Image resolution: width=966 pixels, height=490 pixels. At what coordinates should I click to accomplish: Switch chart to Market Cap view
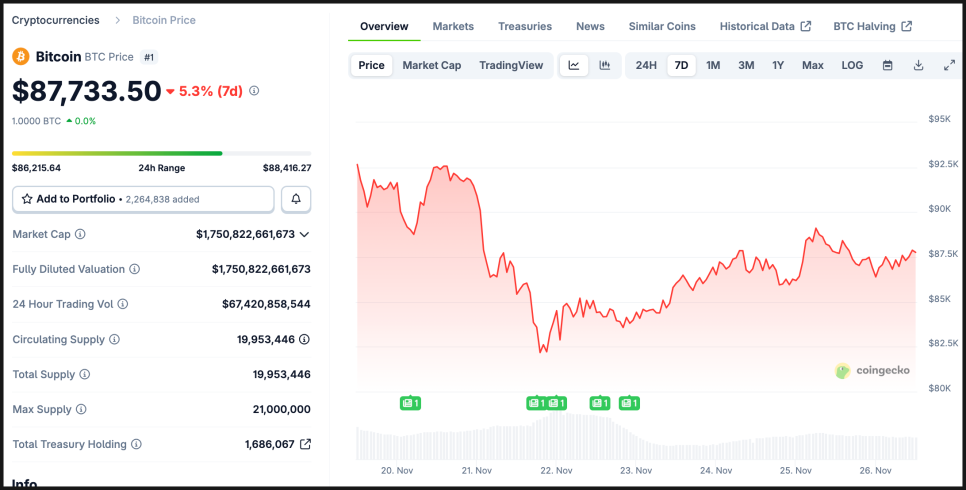click(432, 66)
